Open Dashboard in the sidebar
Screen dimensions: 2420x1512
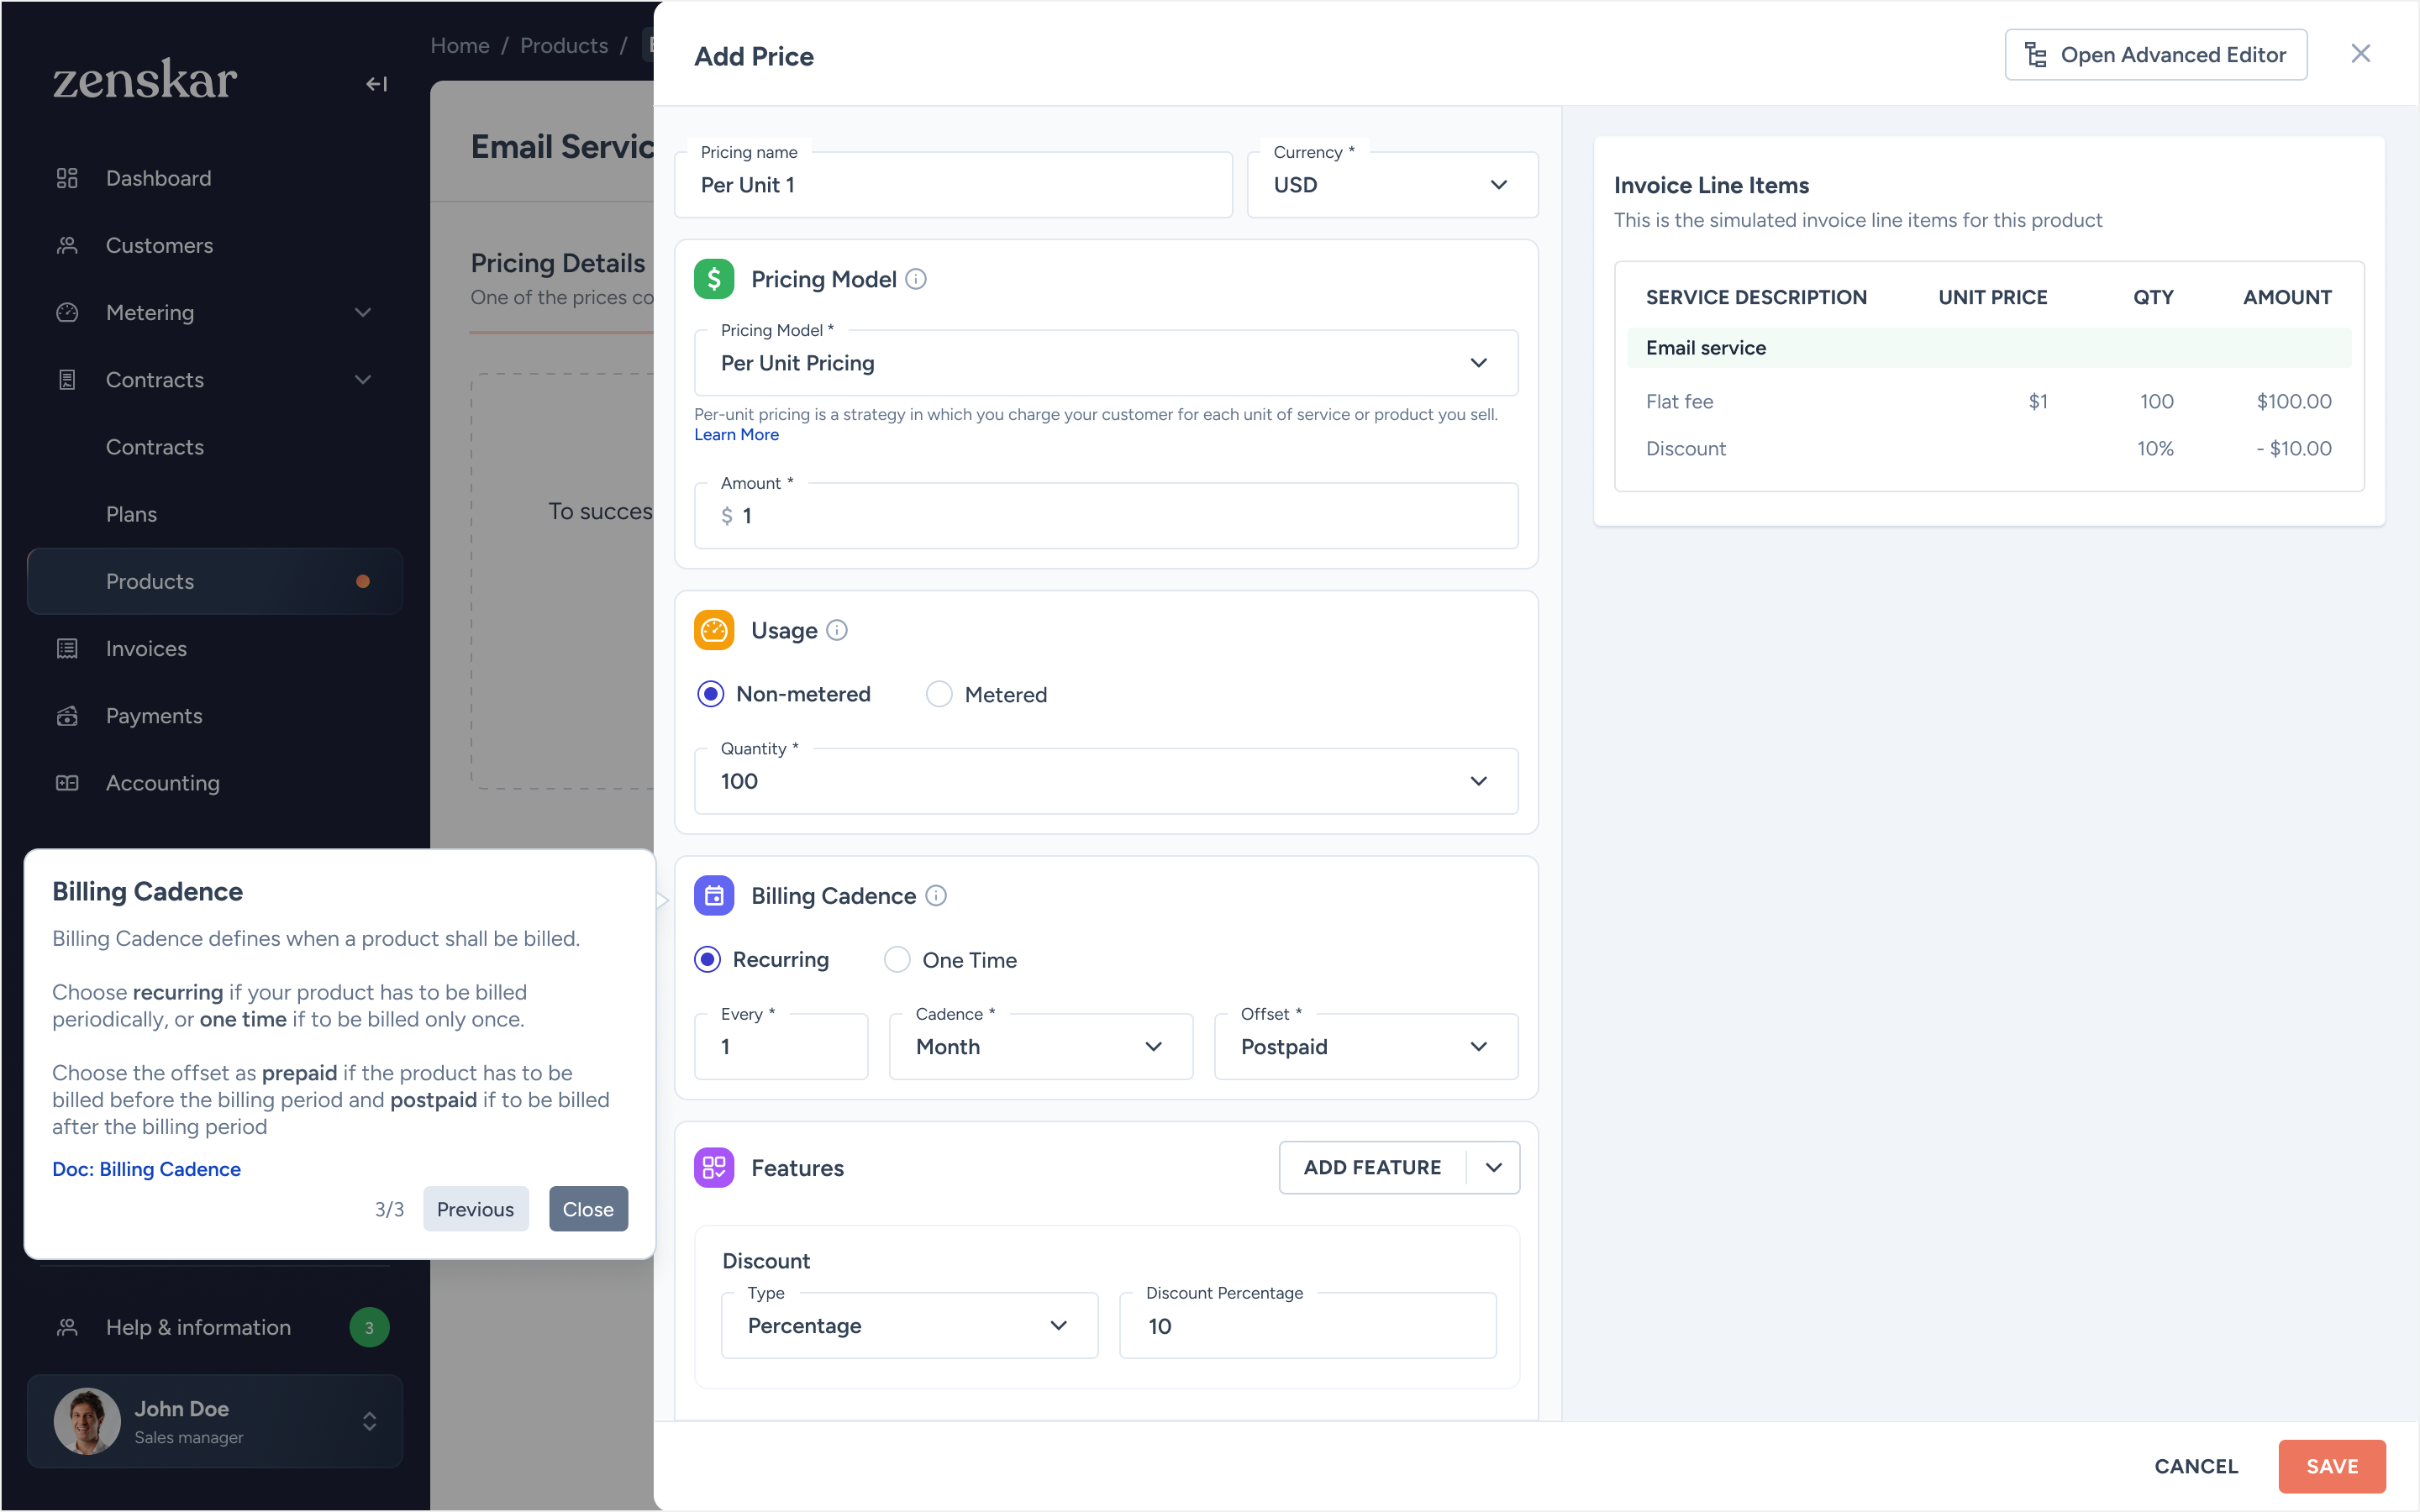[x=215, y=178]
